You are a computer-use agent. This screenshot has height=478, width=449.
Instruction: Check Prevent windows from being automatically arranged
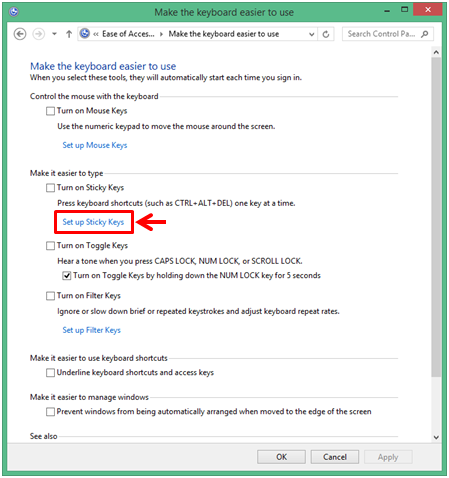pos(50,412)
